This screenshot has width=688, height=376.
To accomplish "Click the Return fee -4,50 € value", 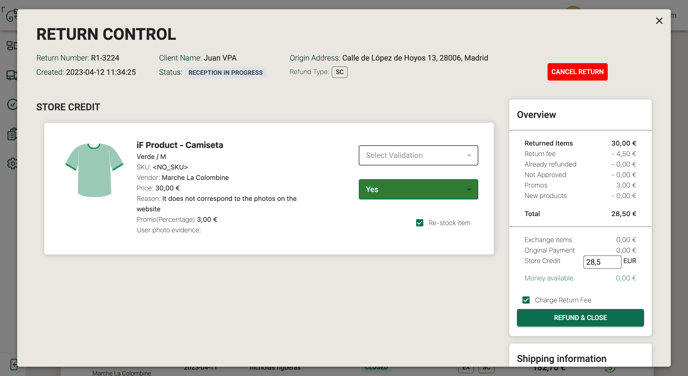I will tap(624, 154).
